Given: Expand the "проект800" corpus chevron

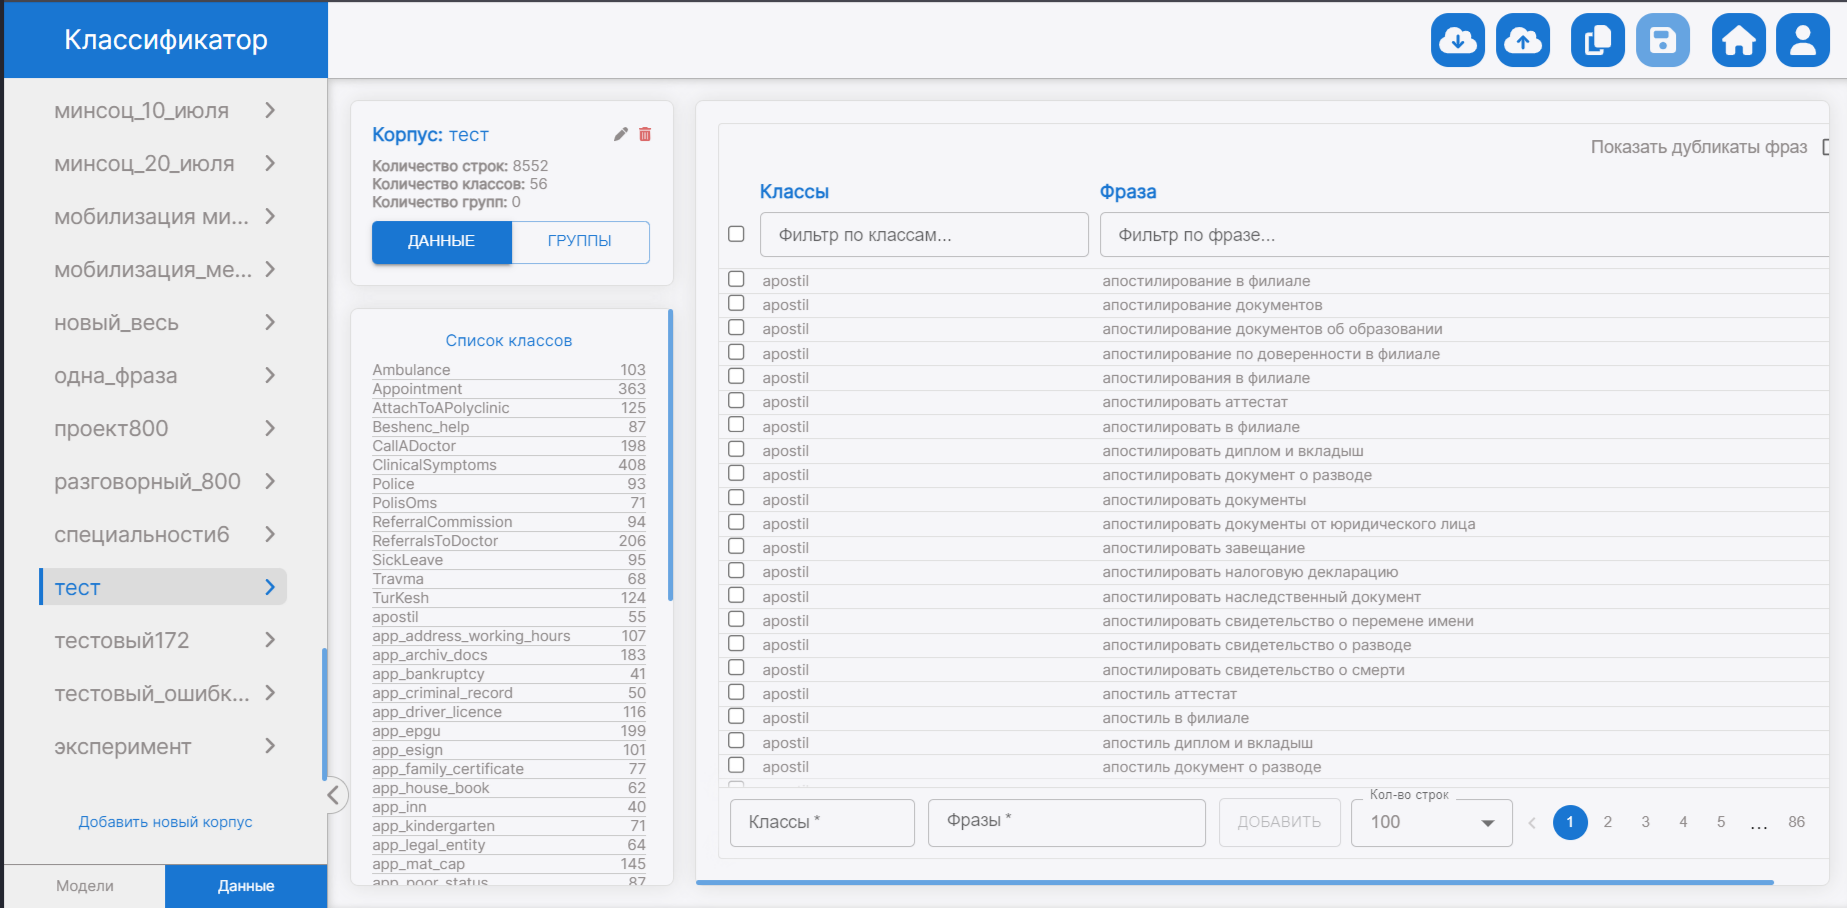Looking at the screenshot, I should [x=270, y=428].
